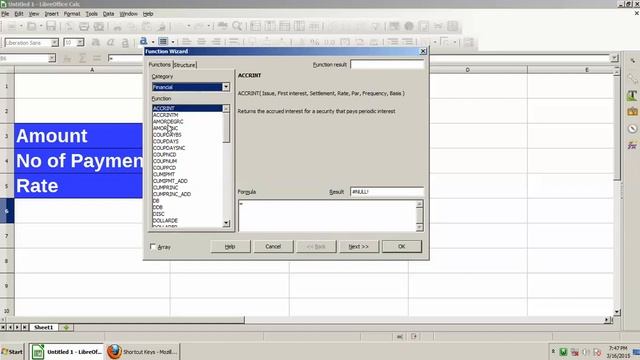Select ACCRINTM in the function list
The height and width of the screenshot is (360, 640).
187,115
